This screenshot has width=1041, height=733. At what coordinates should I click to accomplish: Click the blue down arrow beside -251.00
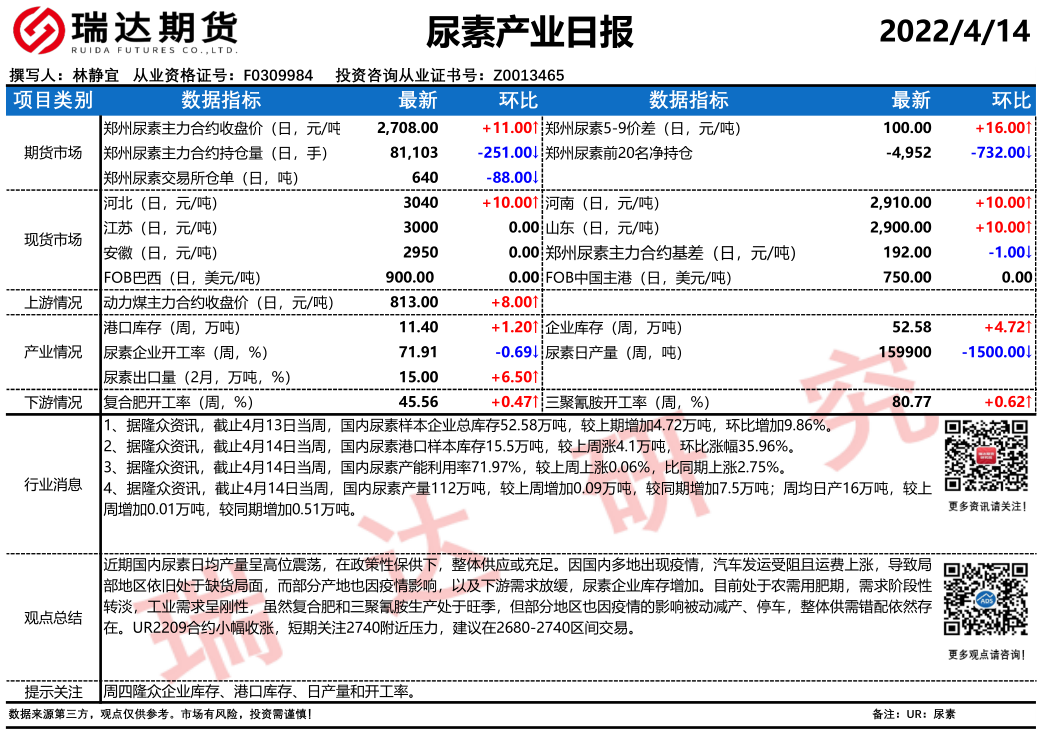point(536,153)
